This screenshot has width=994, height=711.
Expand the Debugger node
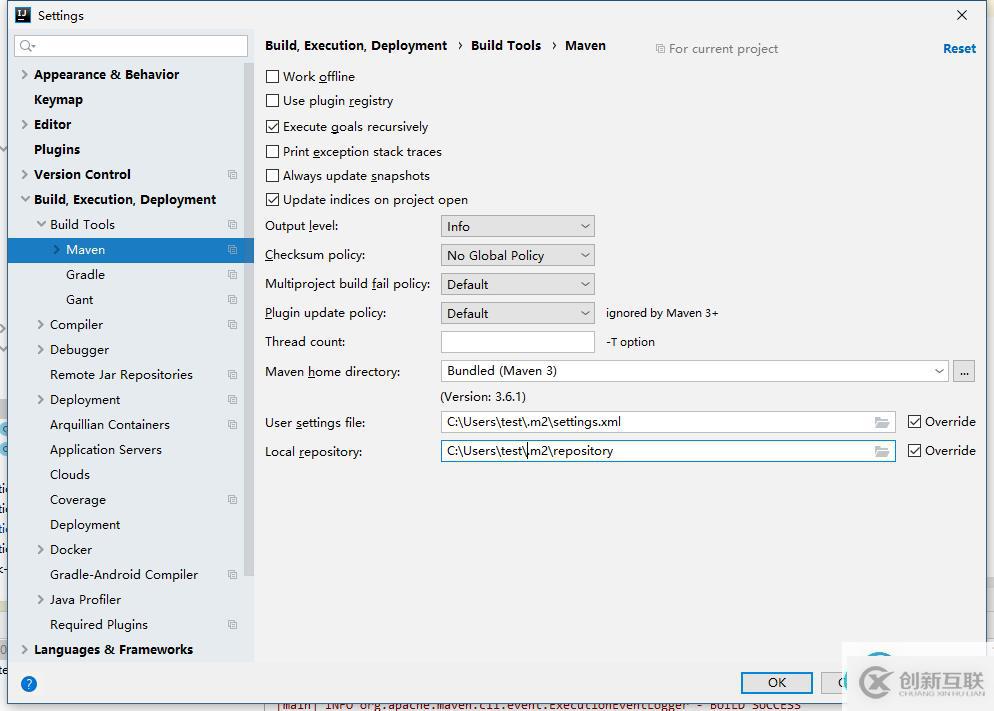point(41,349)
